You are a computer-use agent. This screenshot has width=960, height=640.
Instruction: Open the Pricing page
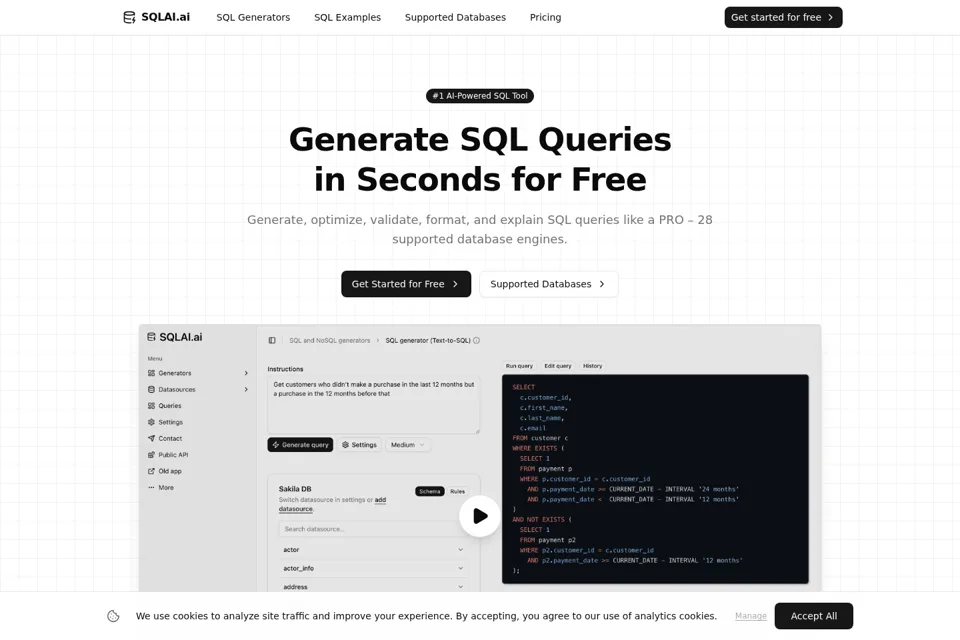coord(545,17)
